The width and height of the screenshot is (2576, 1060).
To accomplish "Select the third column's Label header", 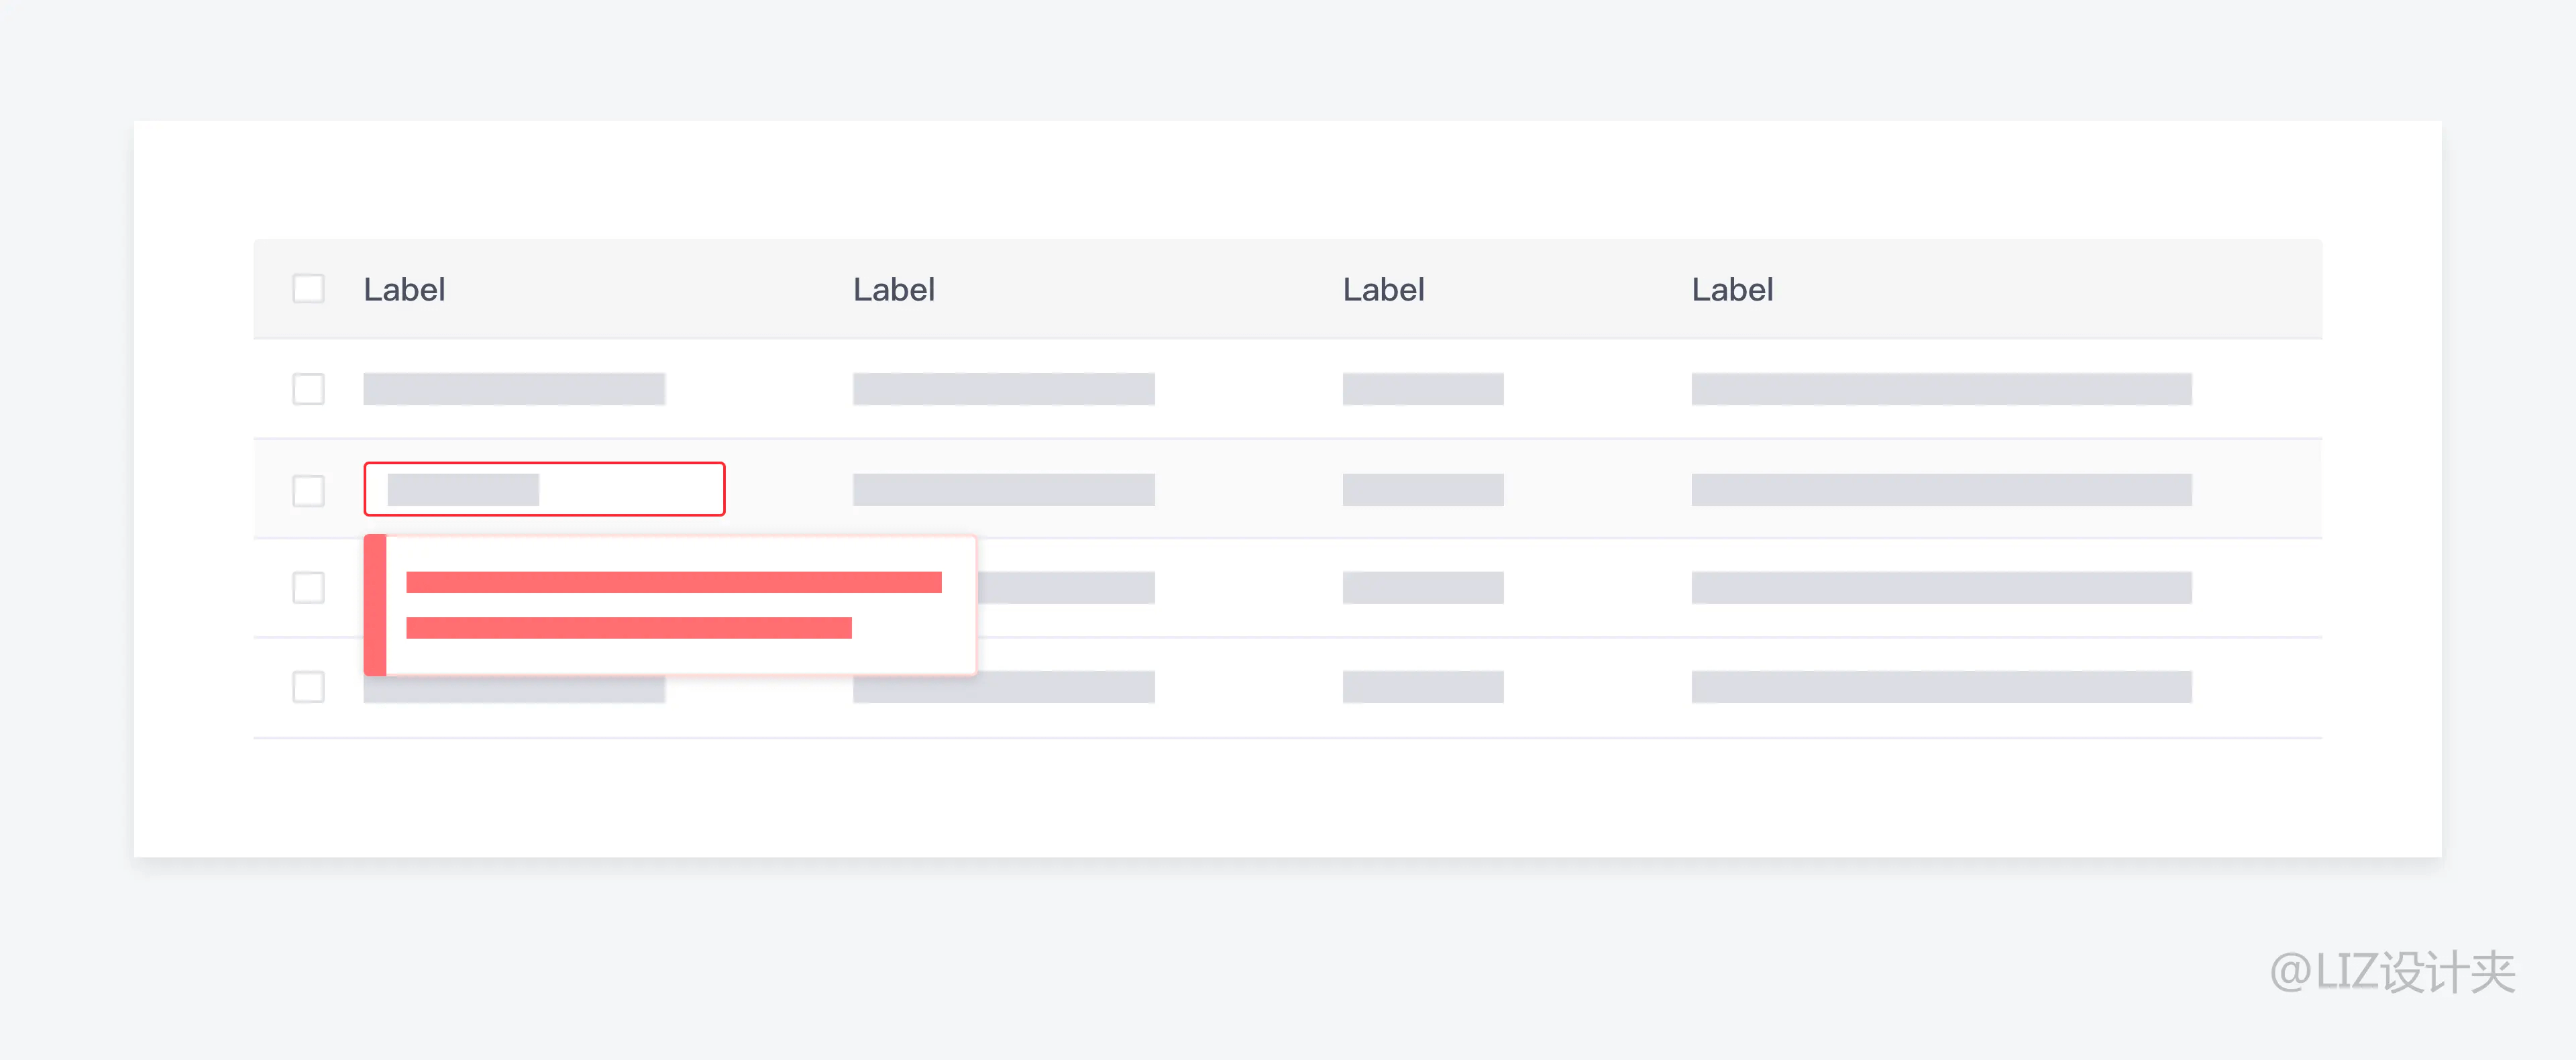I will [1383, 290].
